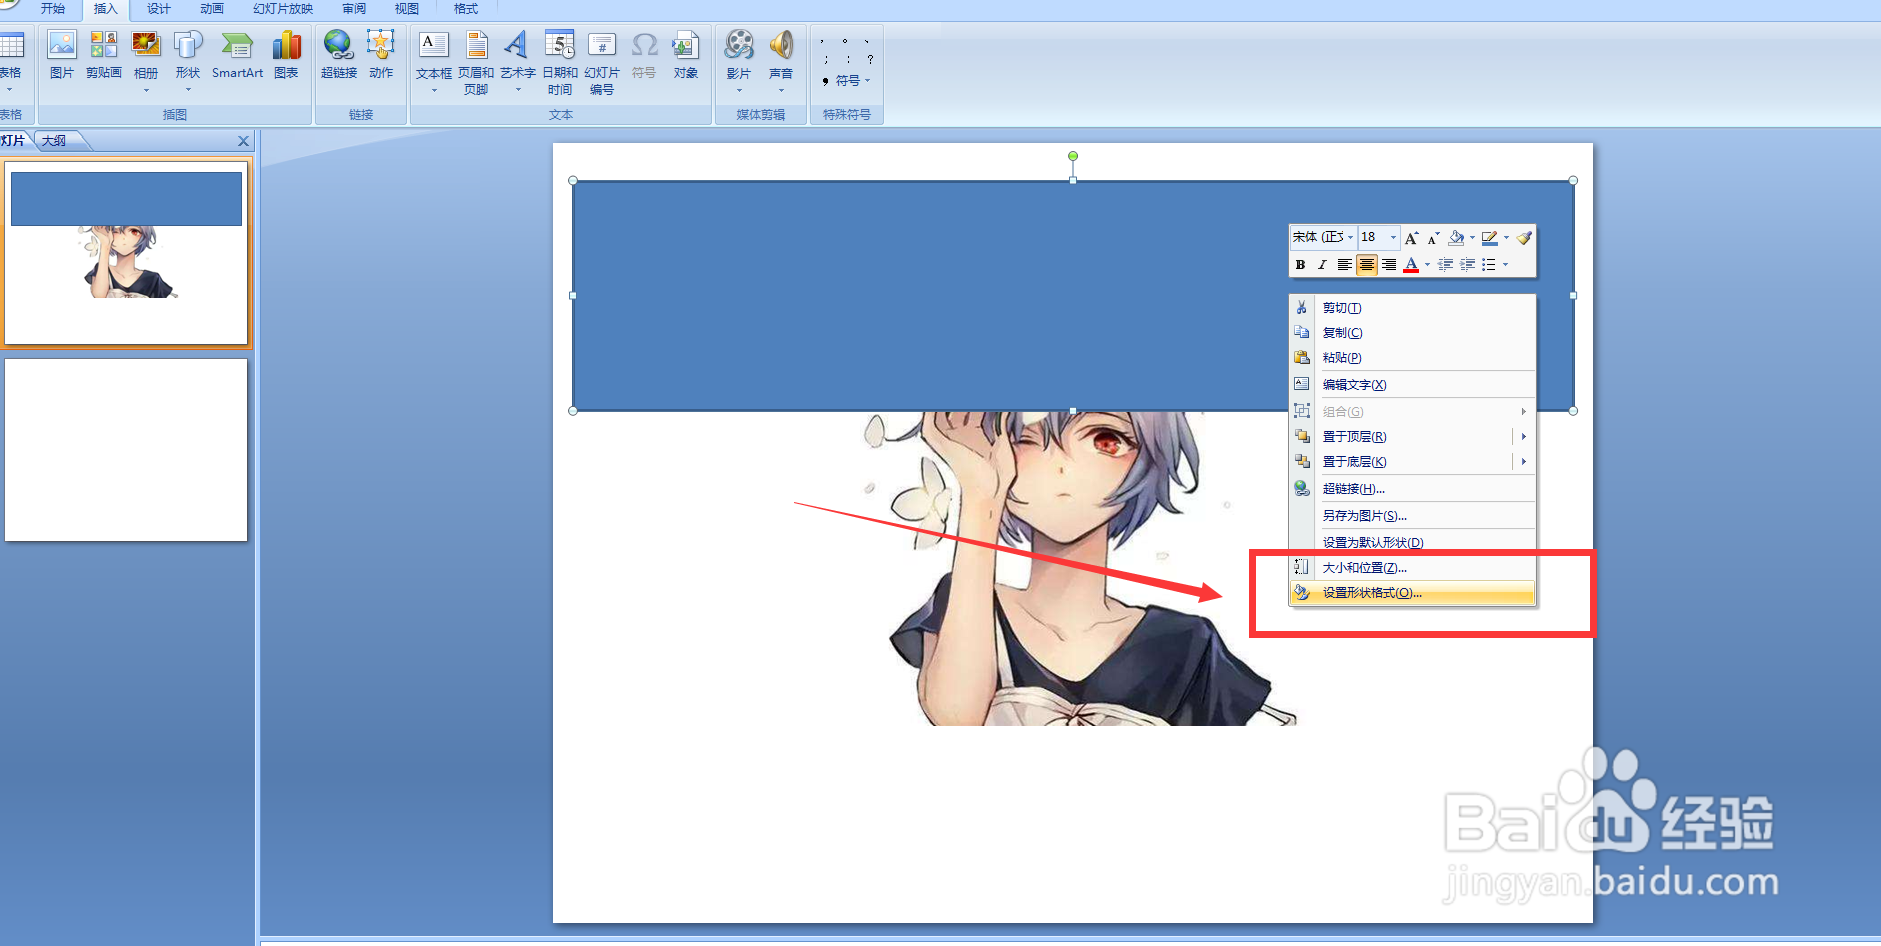Choose Format Shape (设置形状格式)
1881x946 pixels.
(x=1412, y=593)
